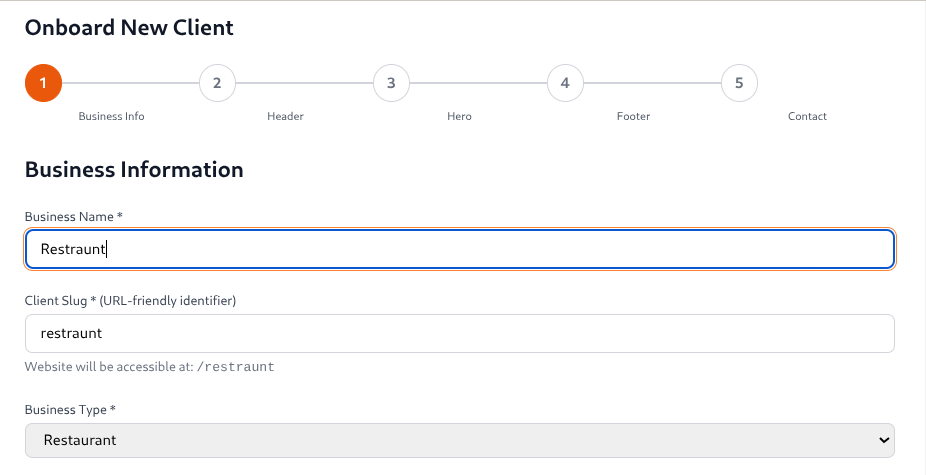926x475 pixels.
Task: Select the Hero step label
Action: click(x=459, y=116)
